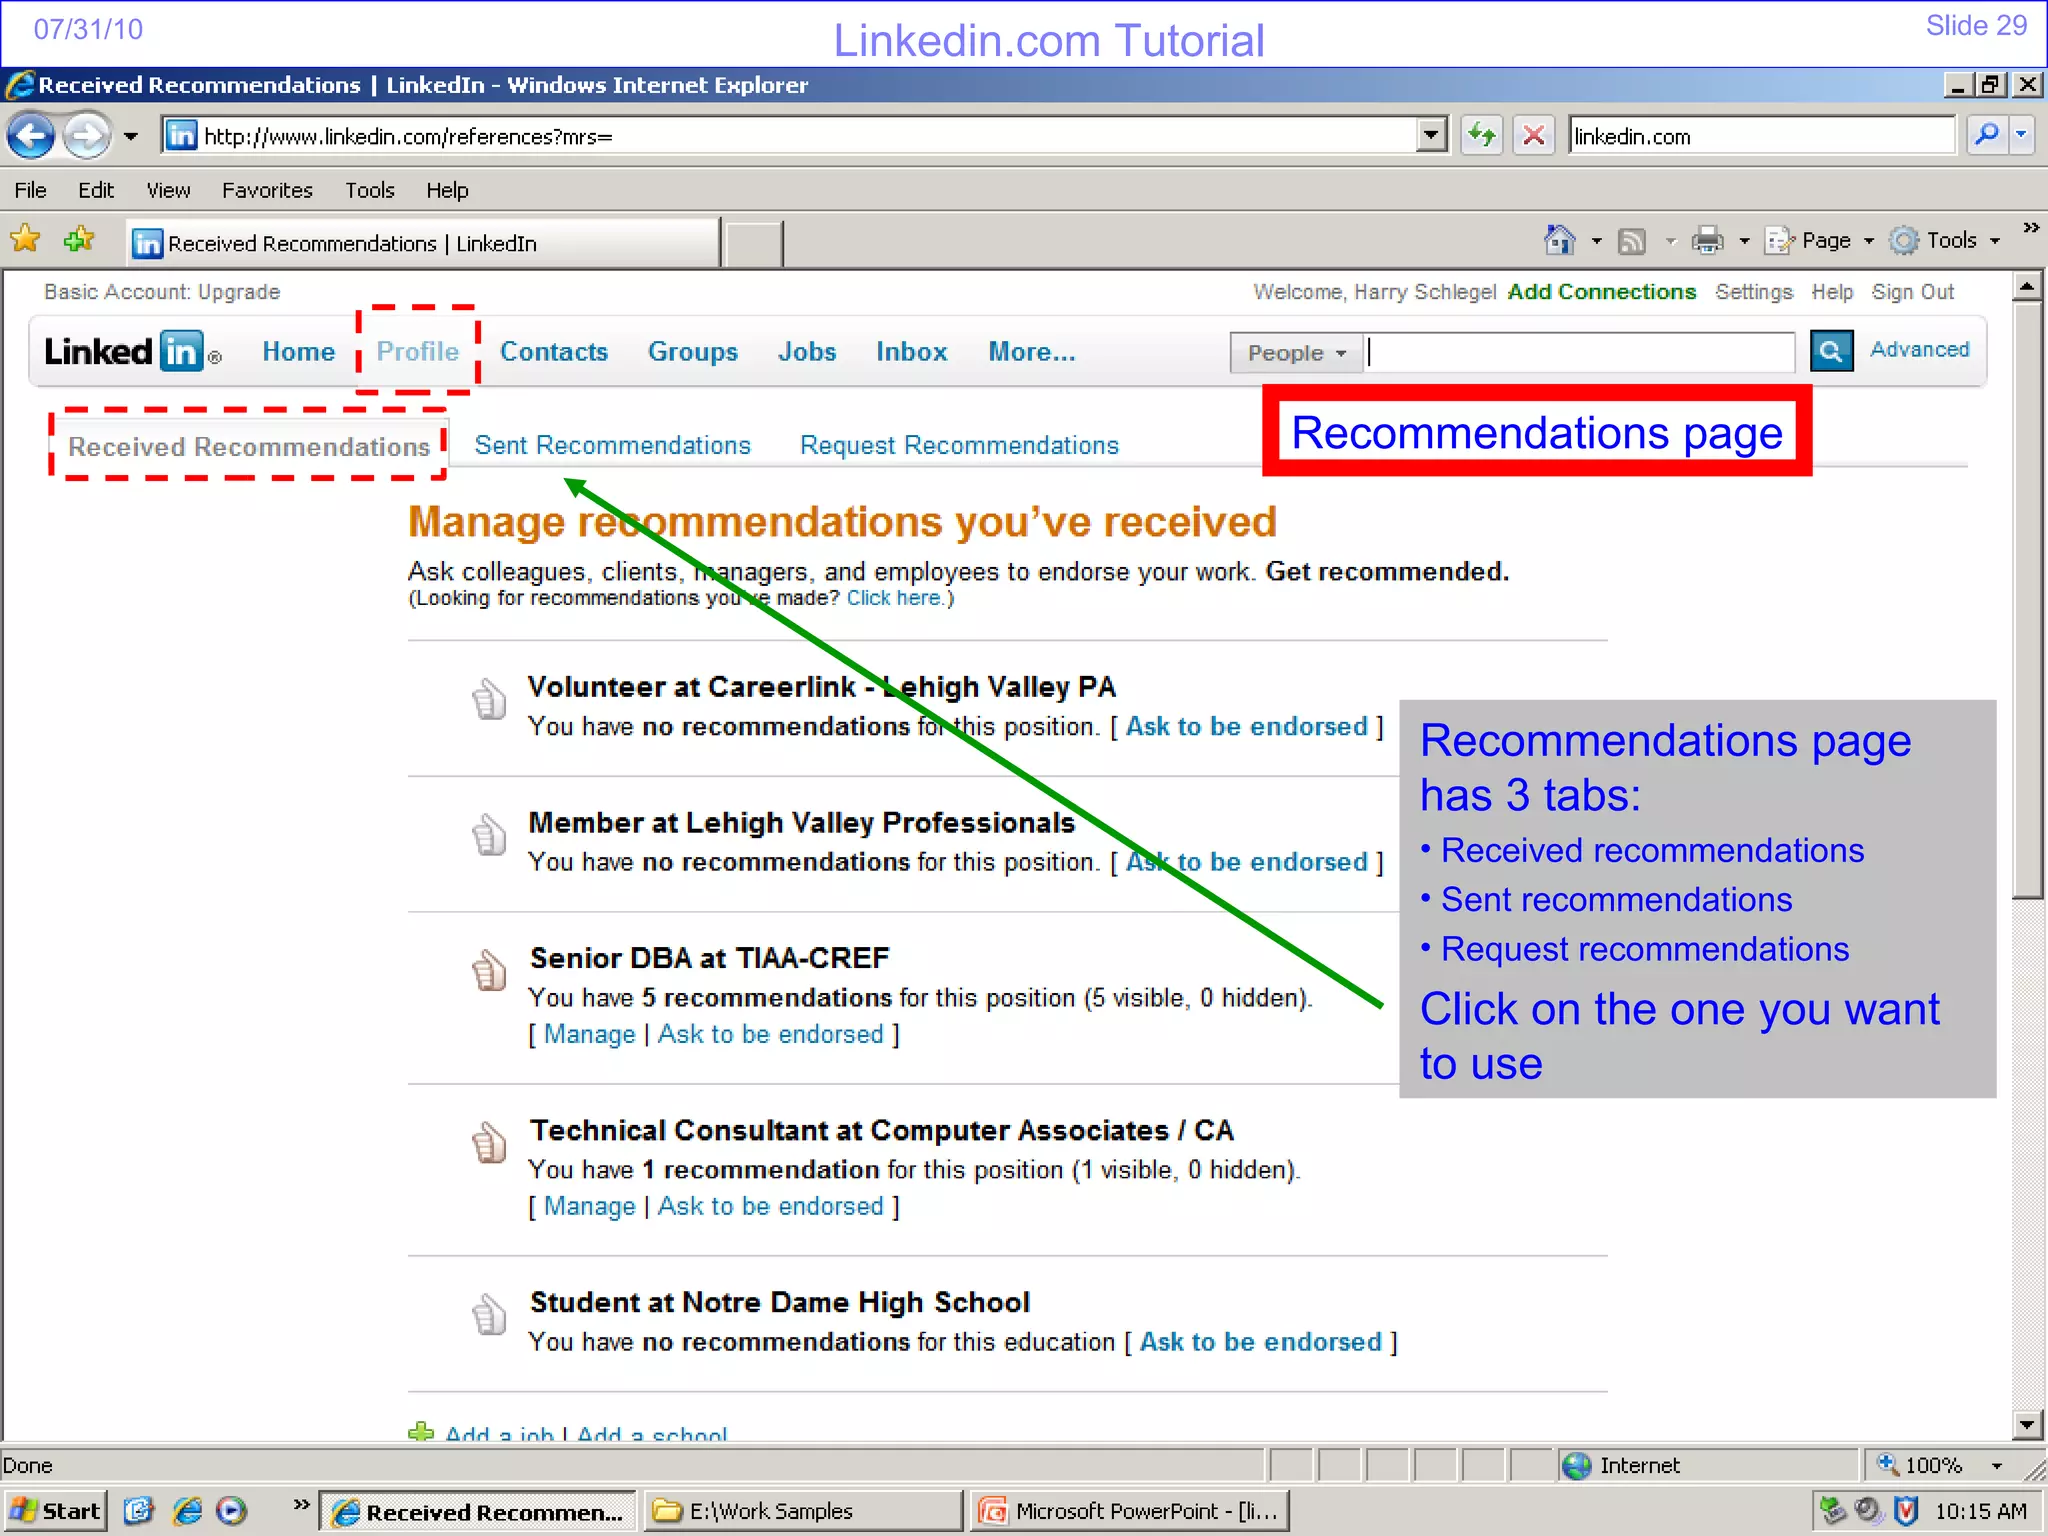Switch to E:\Work Samples taskbar window
Viewport: 2048px width, 1536px height.
(x=802, y=1510)
